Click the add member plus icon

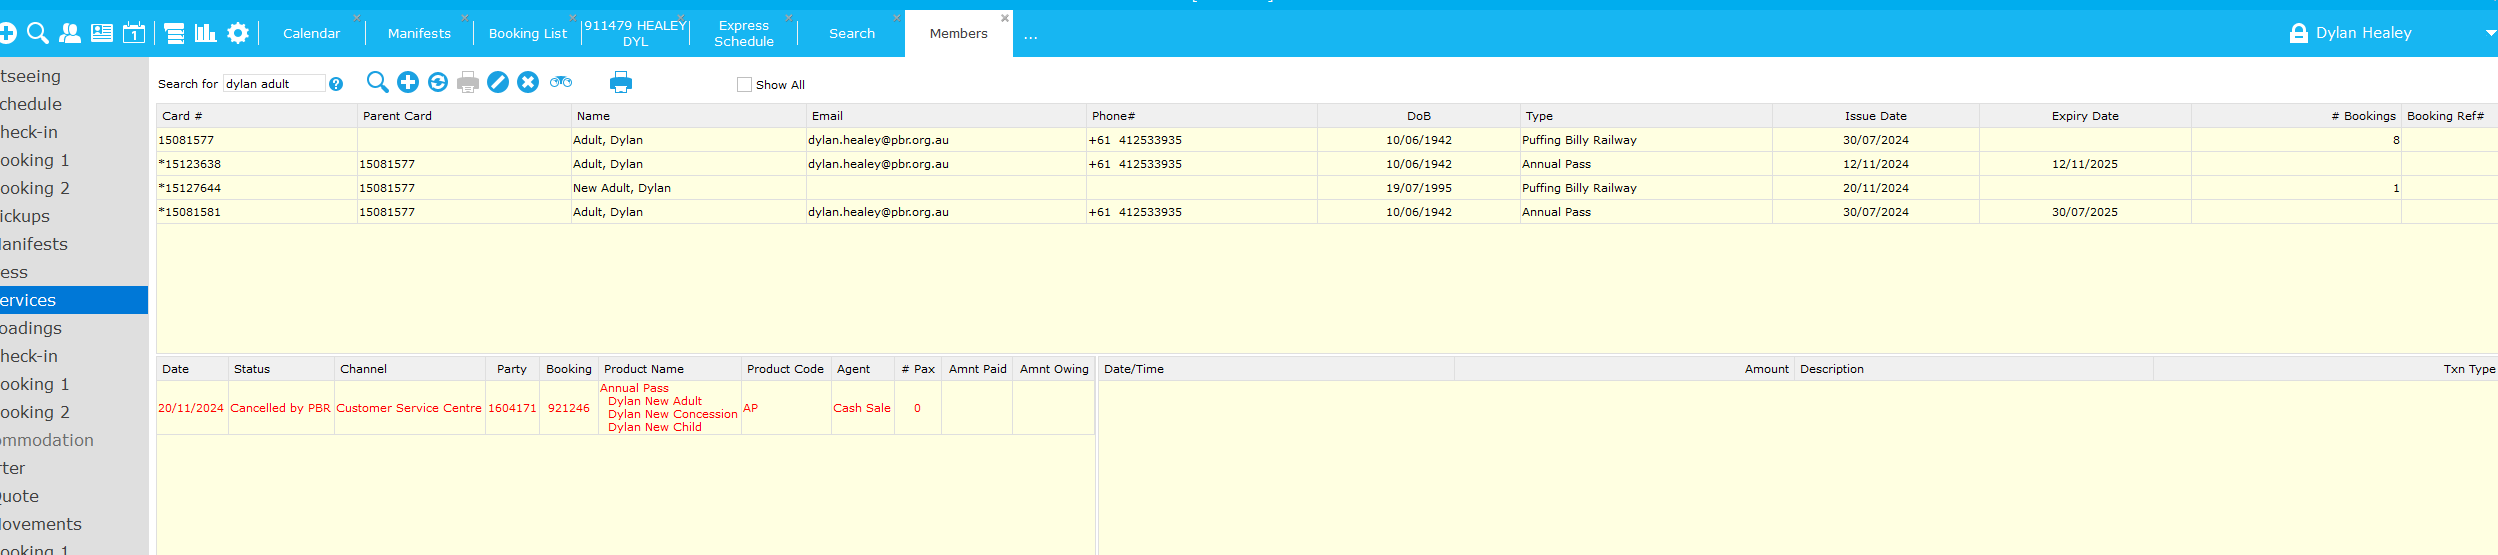click(408, 82)
